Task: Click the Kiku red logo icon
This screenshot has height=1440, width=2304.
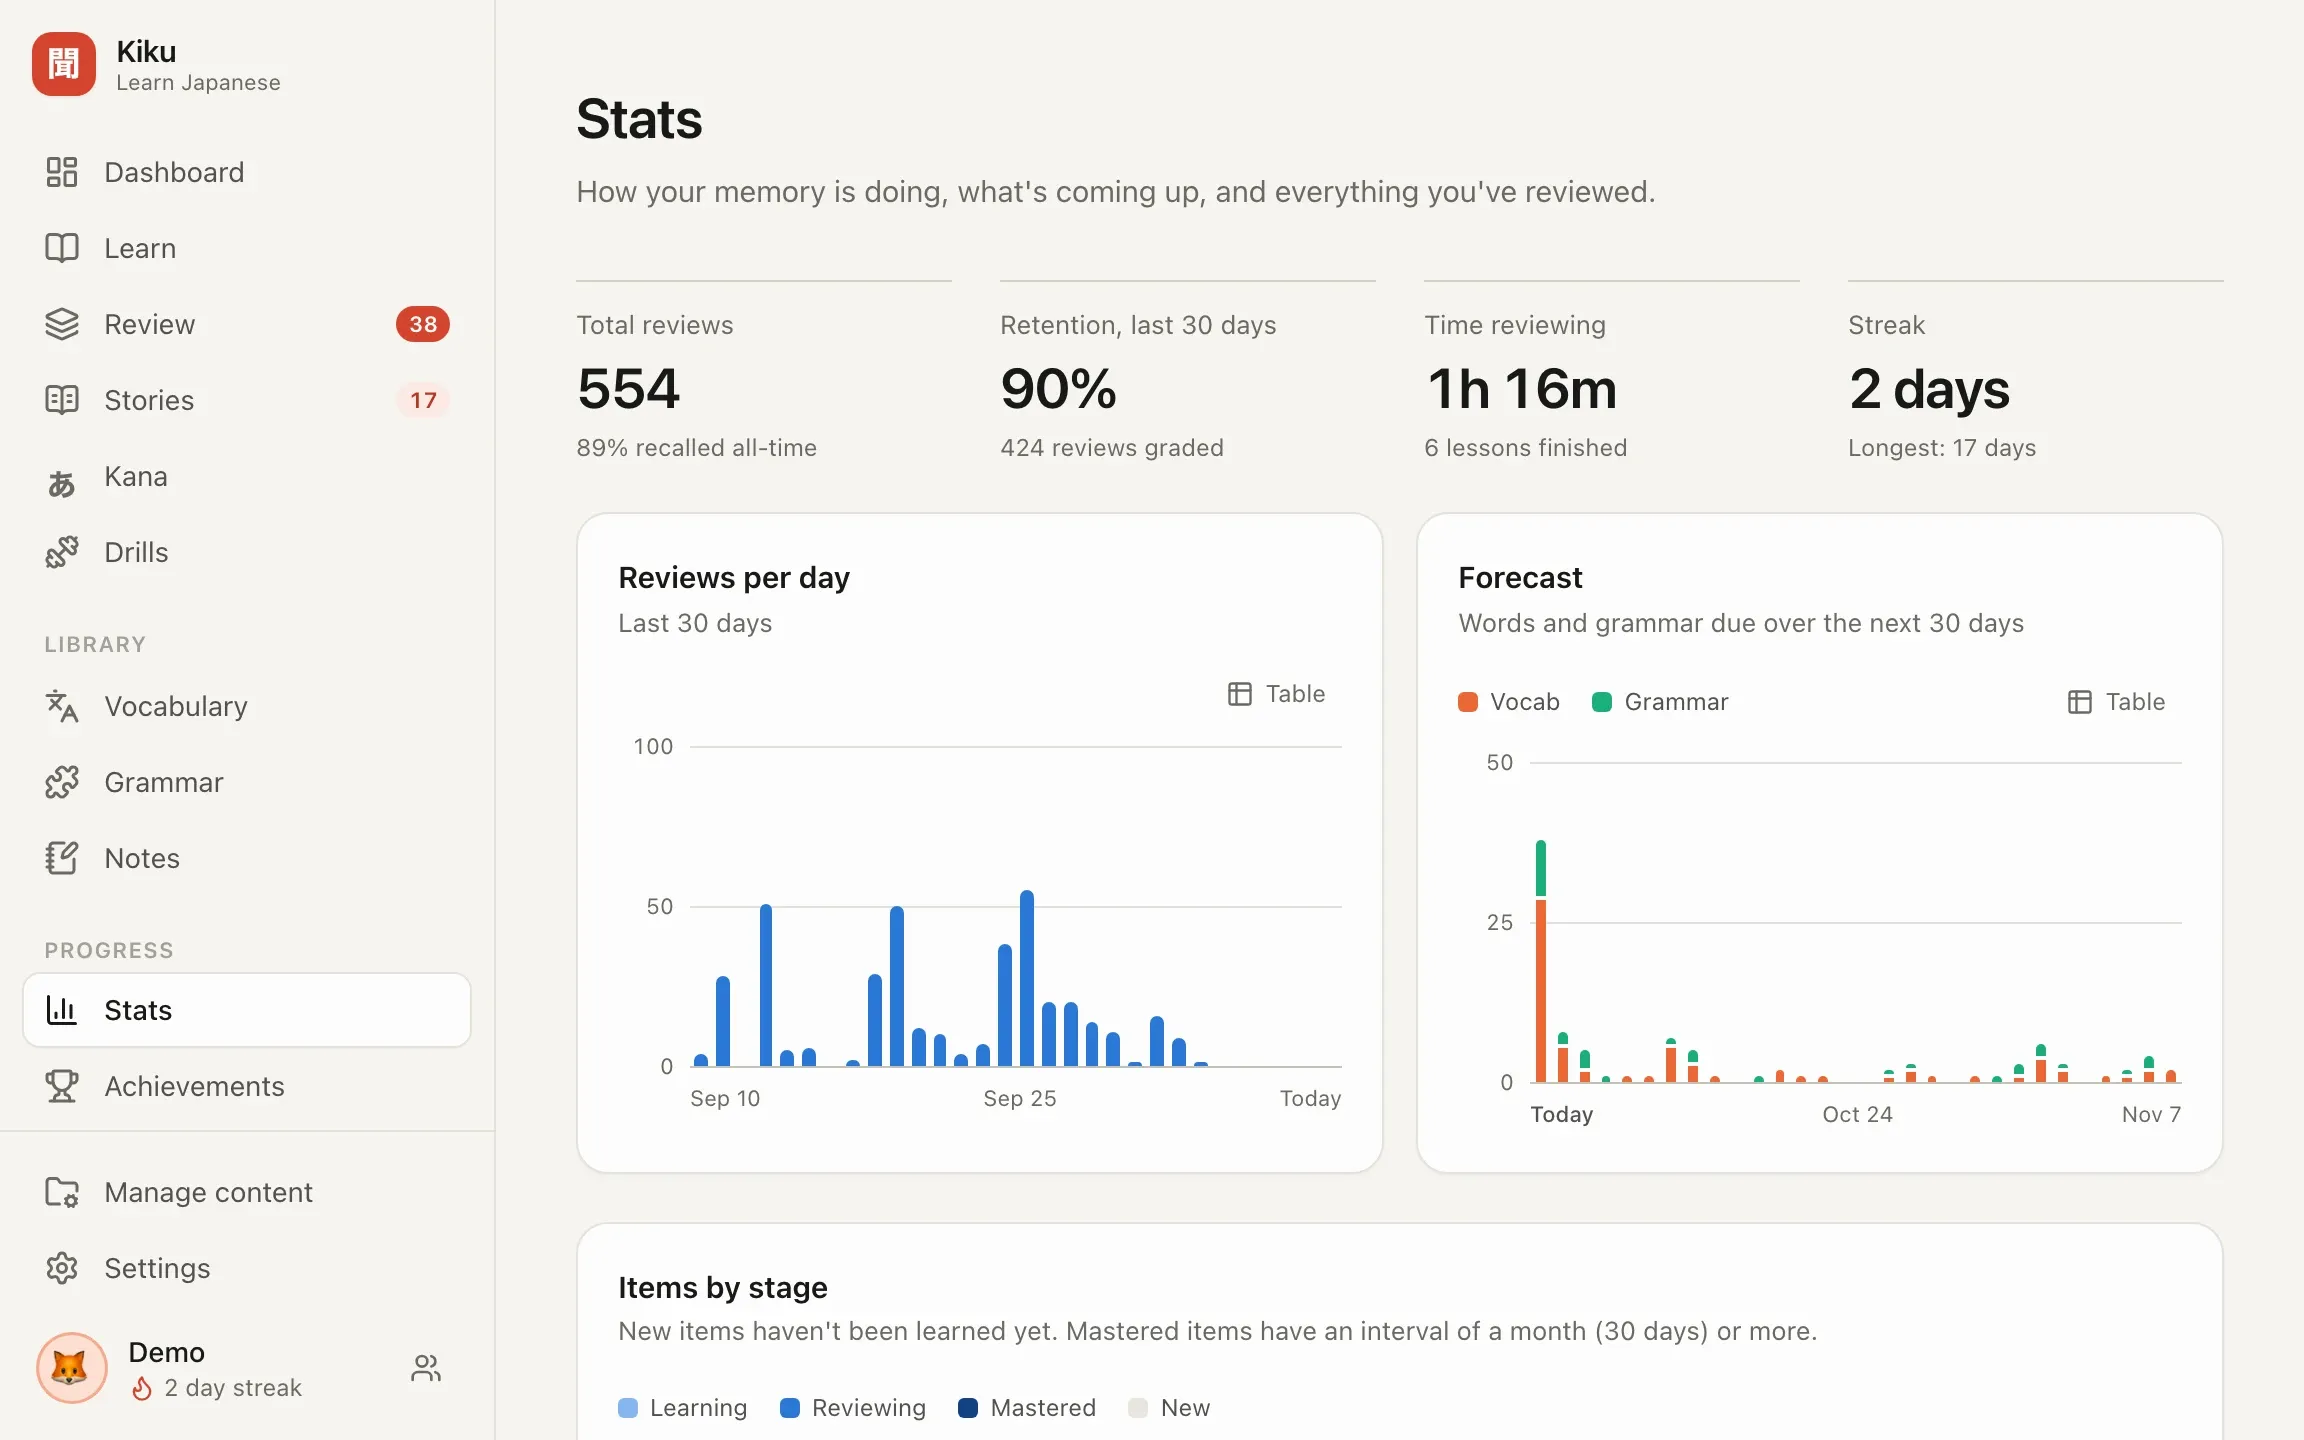Action: coord(63,65)
